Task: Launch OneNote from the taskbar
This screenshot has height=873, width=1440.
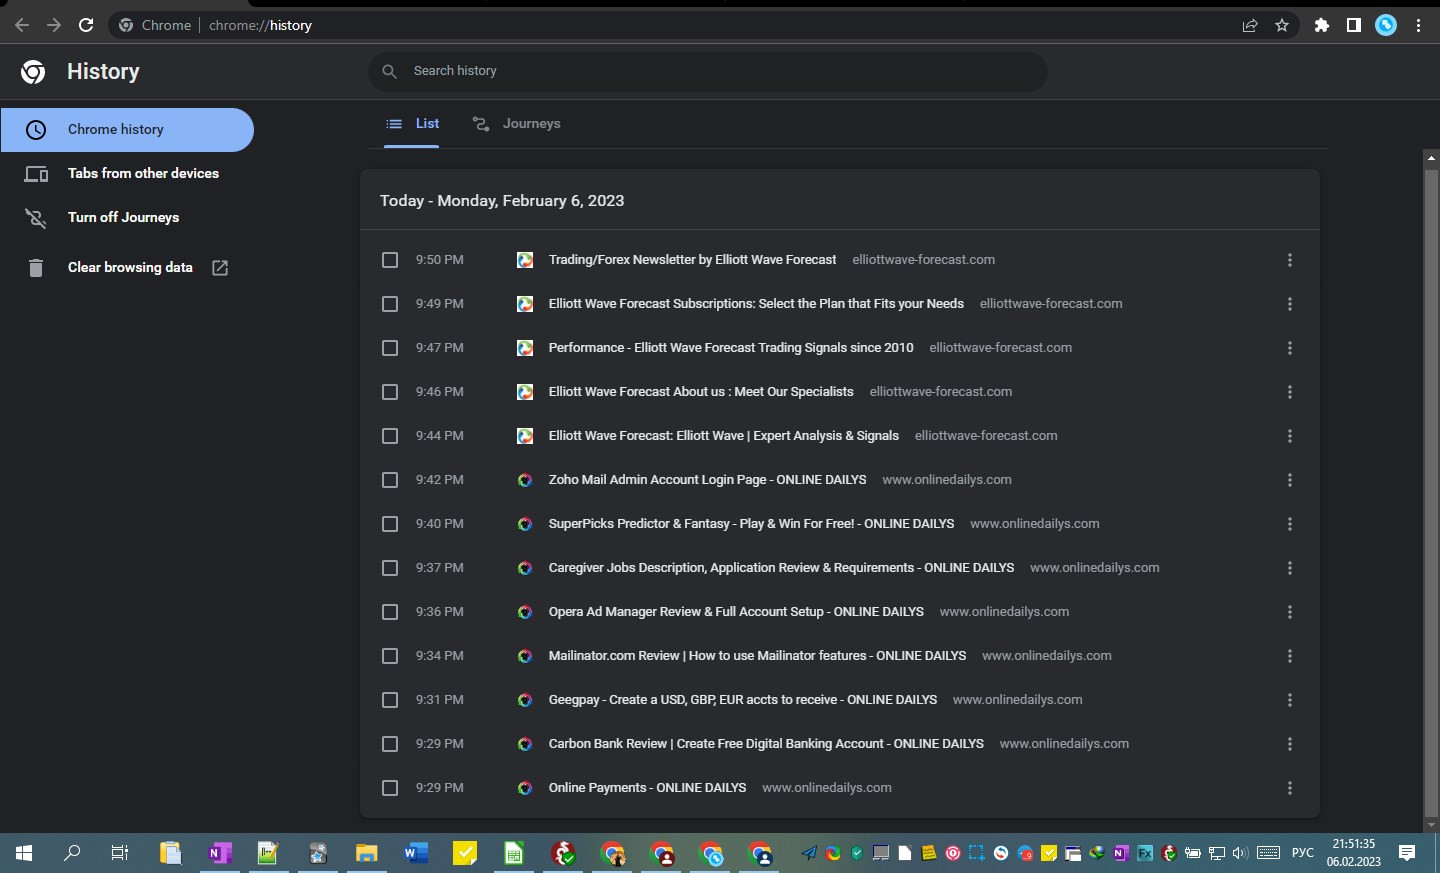Action: [x=220, y=853]
